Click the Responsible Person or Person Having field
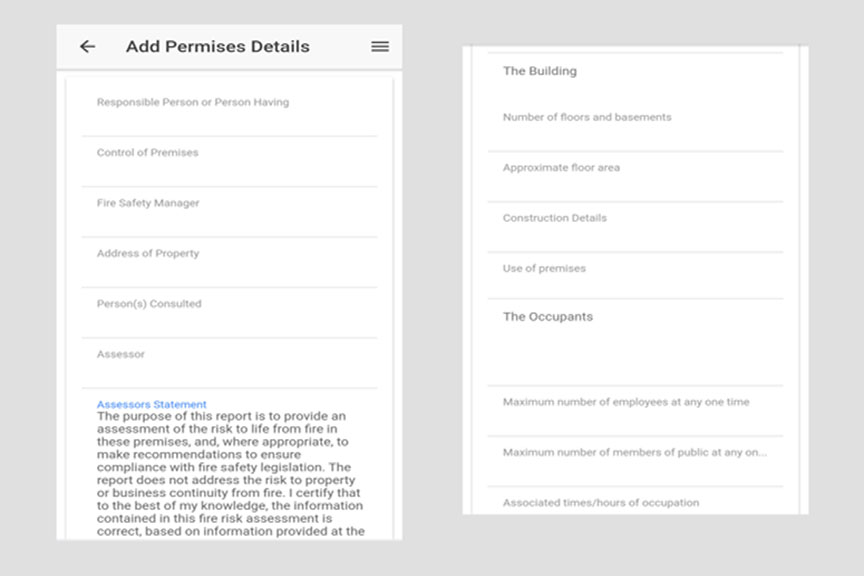 (x=229, y=110)
